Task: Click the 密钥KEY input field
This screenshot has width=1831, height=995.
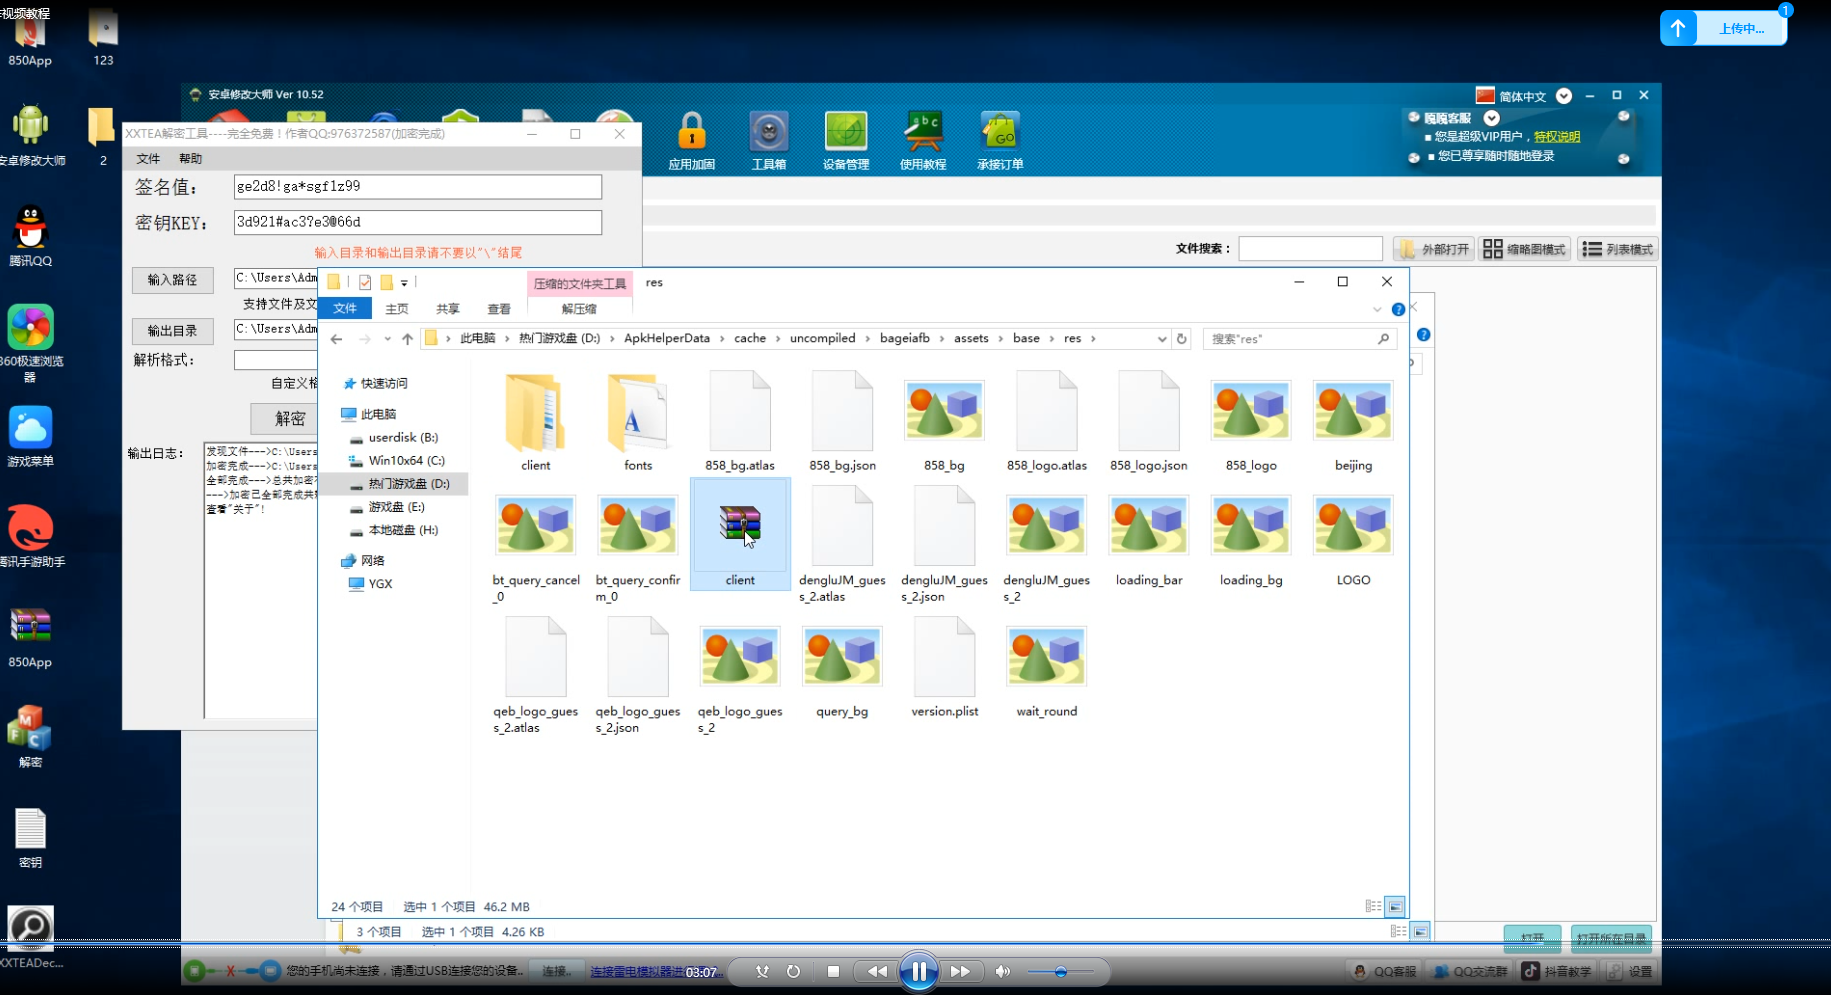Action: point(417,222)
